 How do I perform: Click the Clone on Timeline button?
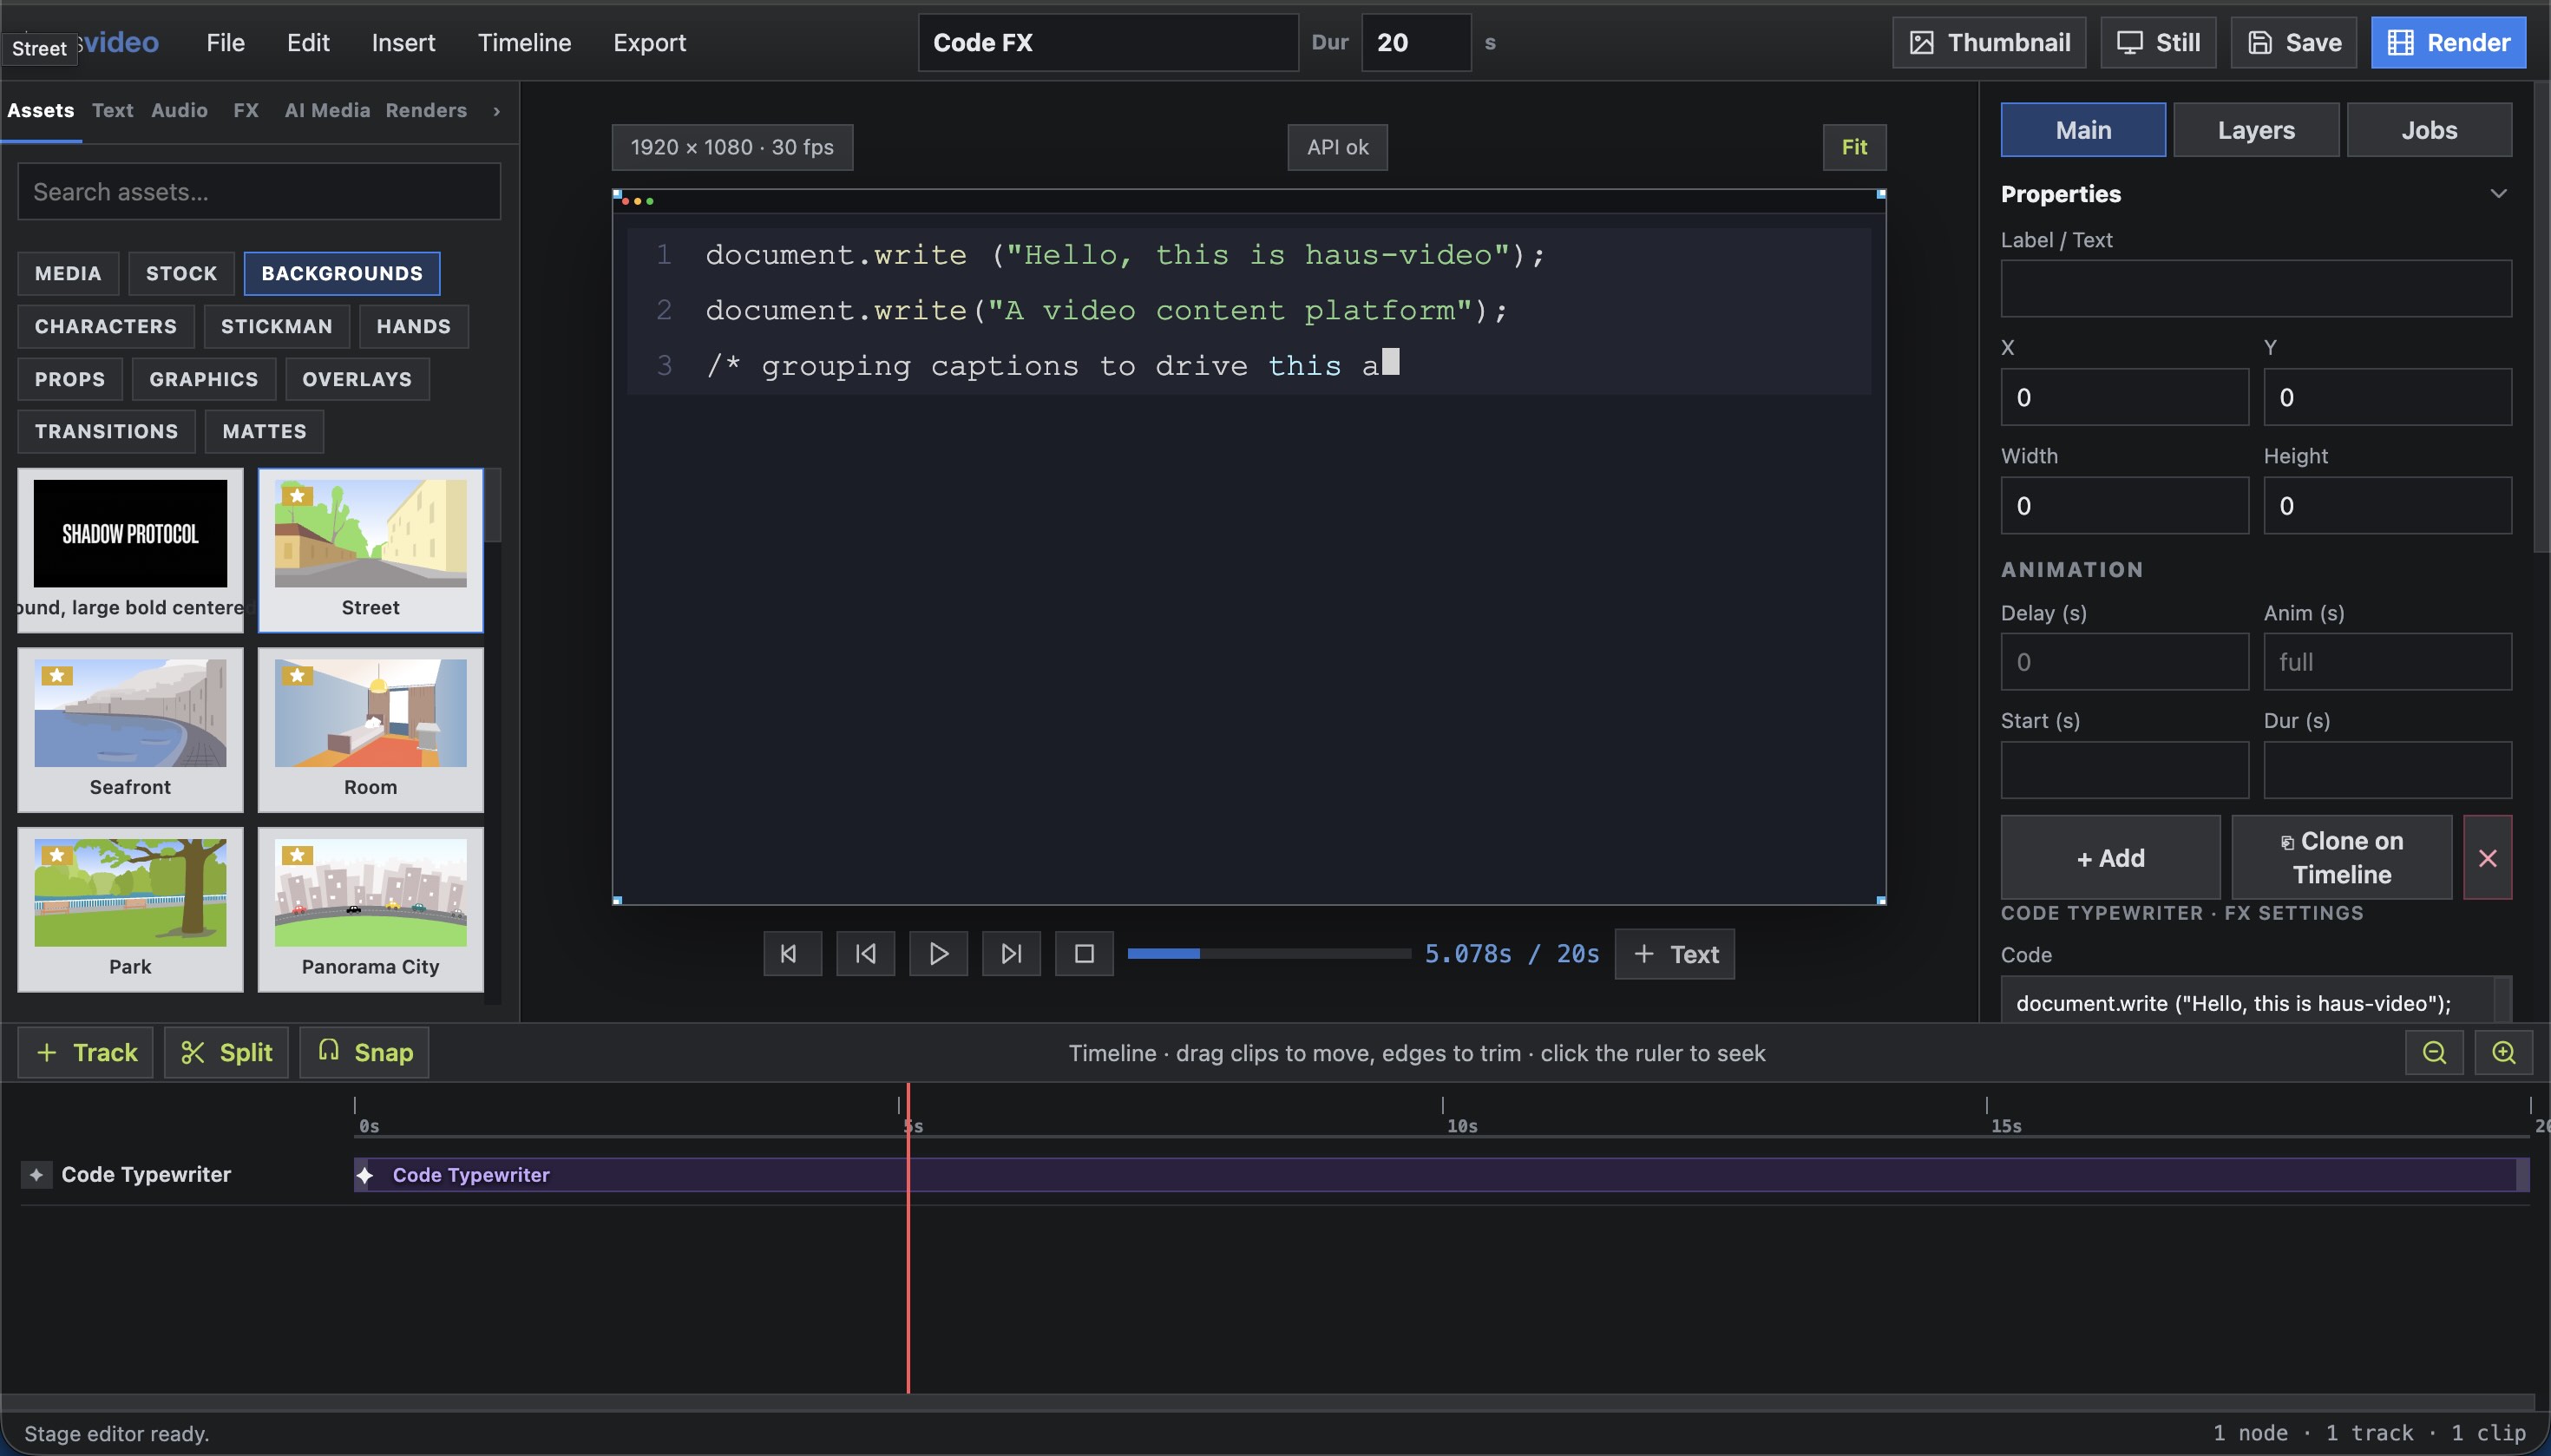[2342, 858]
